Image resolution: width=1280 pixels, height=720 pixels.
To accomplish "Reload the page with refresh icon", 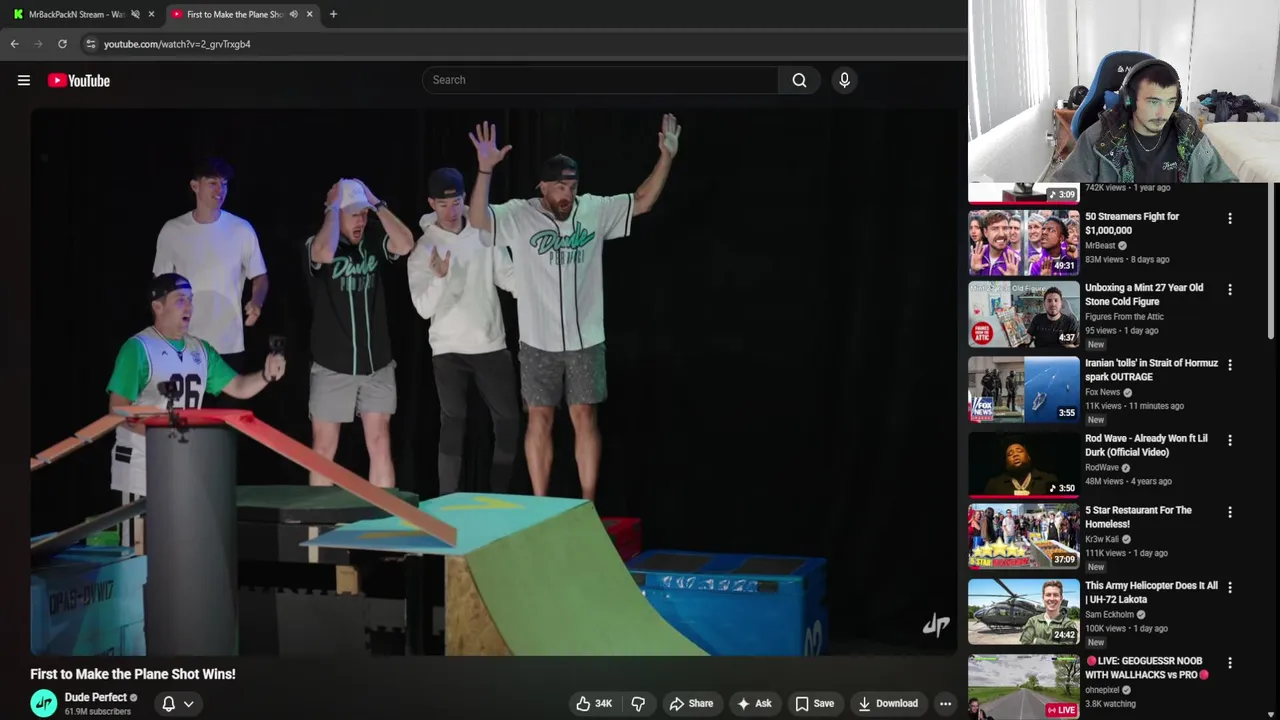I will [x=62, y=44].
